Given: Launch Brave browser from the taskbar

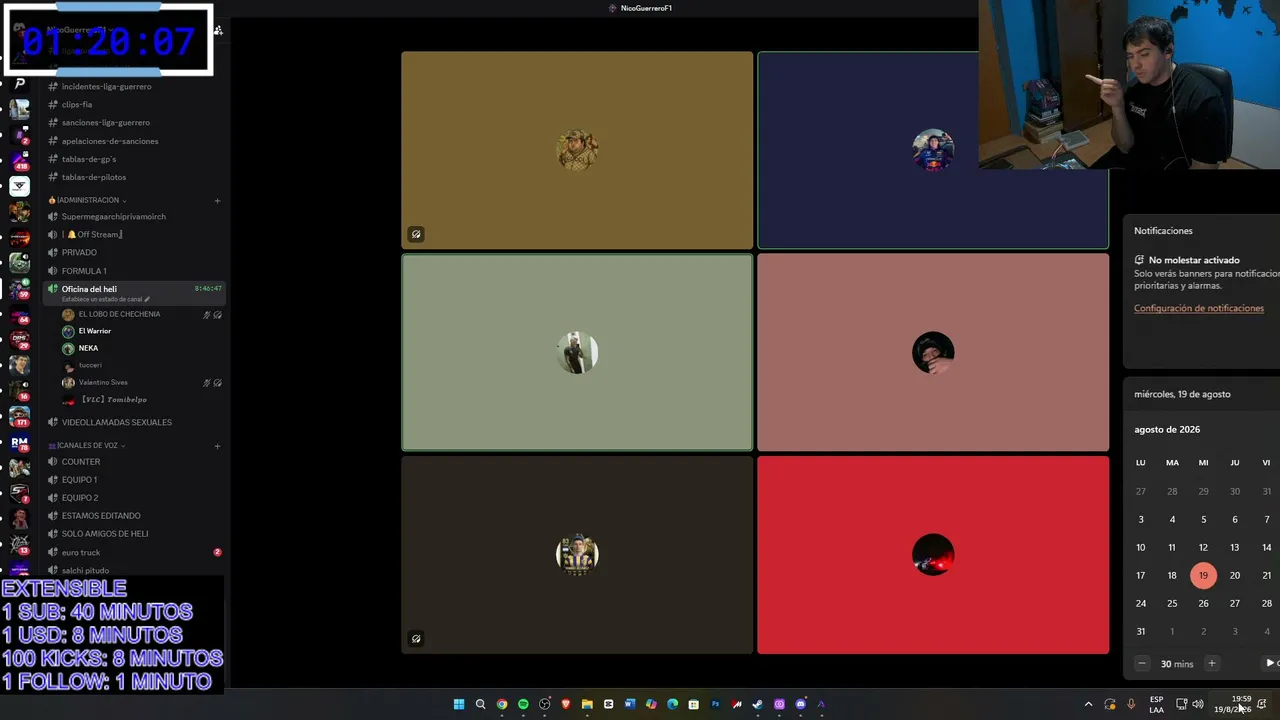Looking at the screenshot, I should click(566, 704).
